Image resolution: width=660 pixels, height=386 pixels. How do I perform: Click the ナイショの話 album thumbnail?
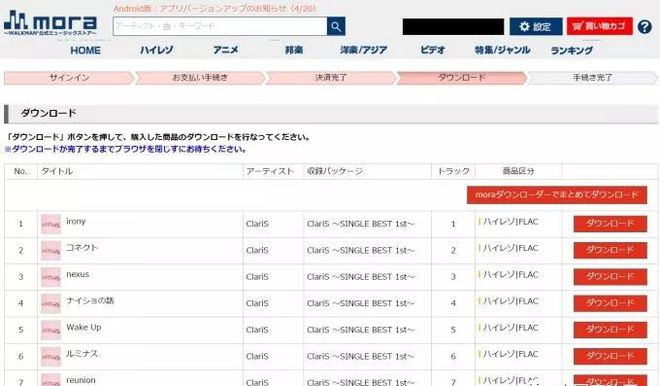(x=51, y=303)
